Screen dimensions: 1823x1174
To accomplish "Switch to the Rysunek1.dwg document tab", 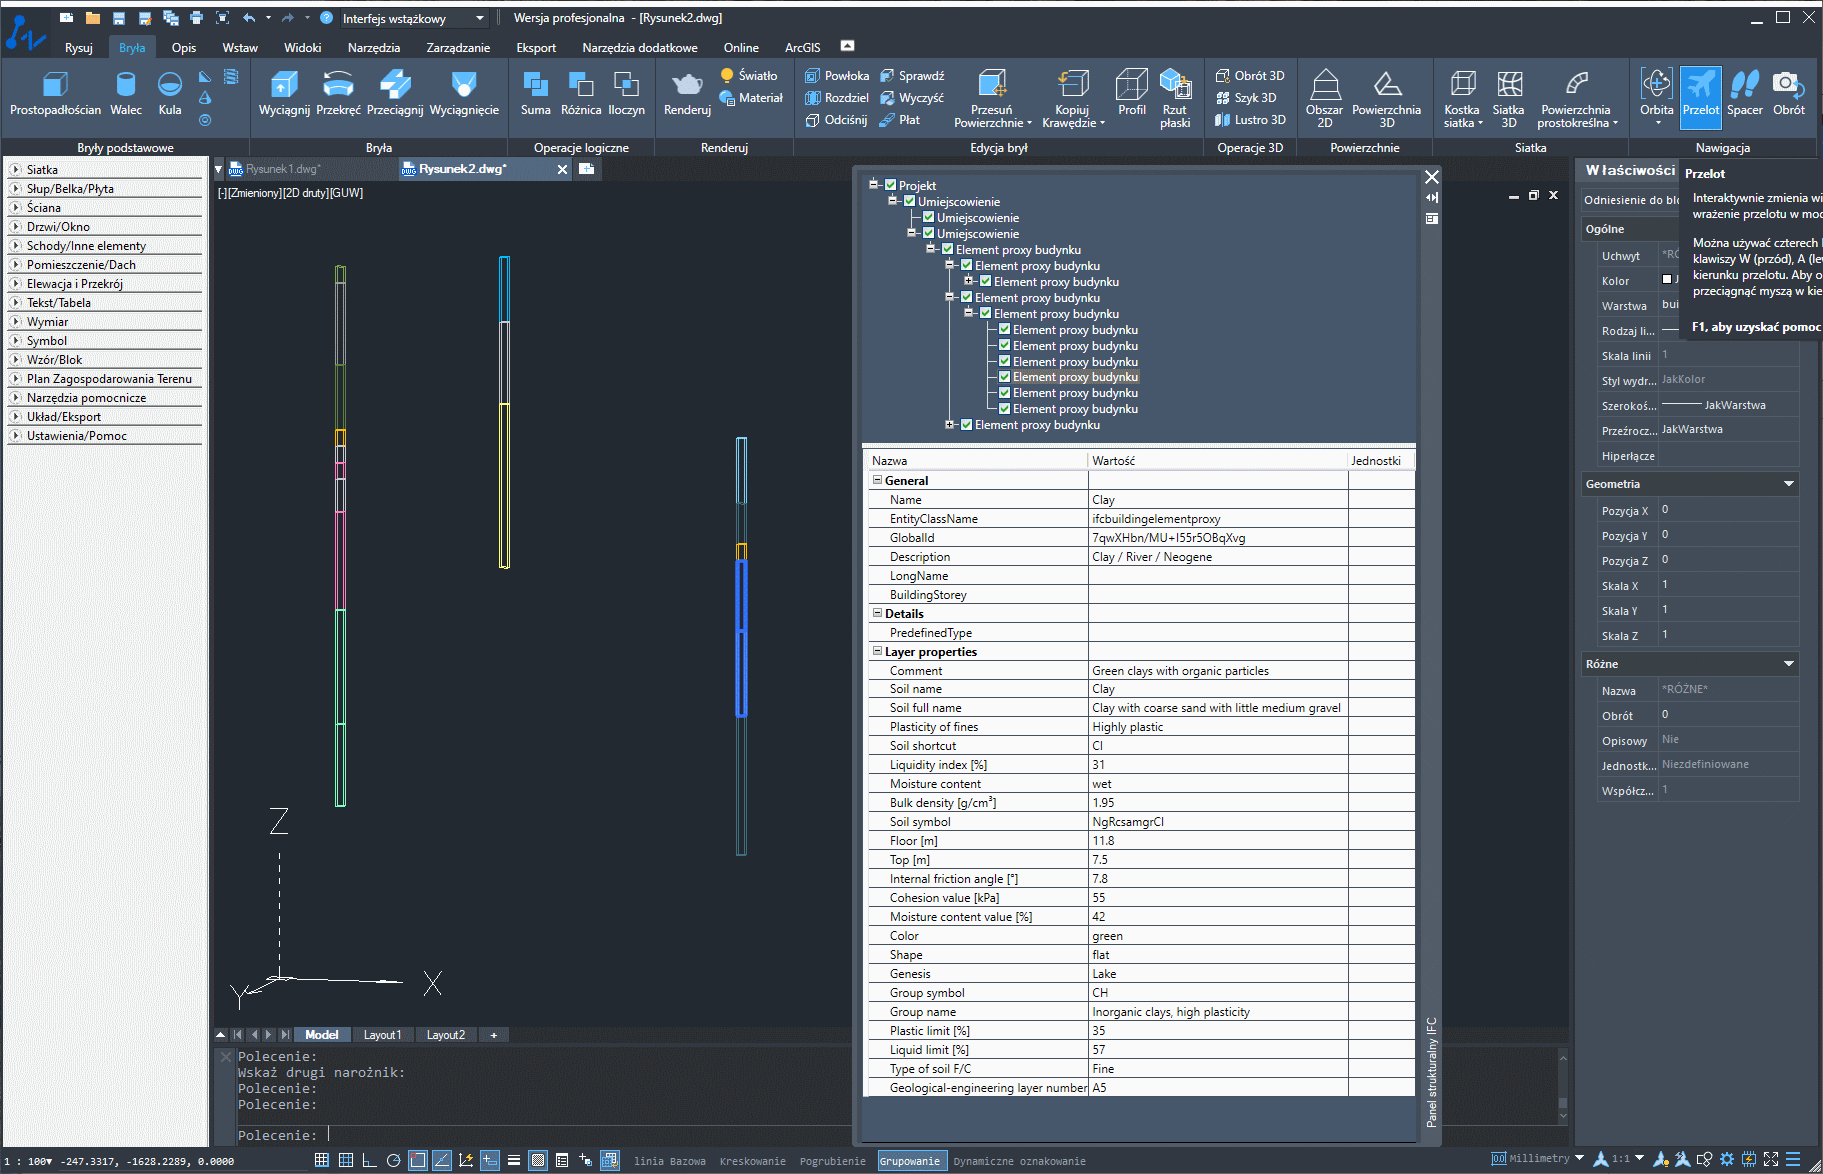I will click(x=284, y=169).
